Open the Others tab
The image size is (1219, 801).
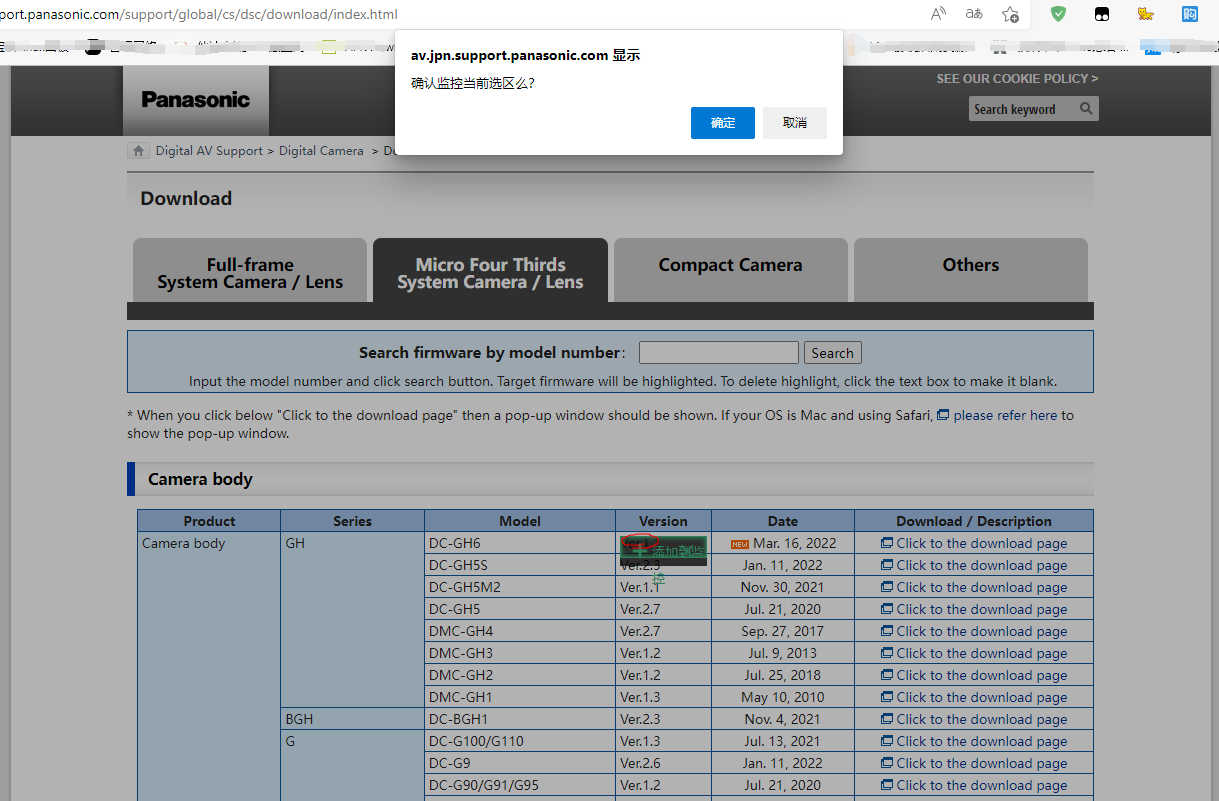970,265
